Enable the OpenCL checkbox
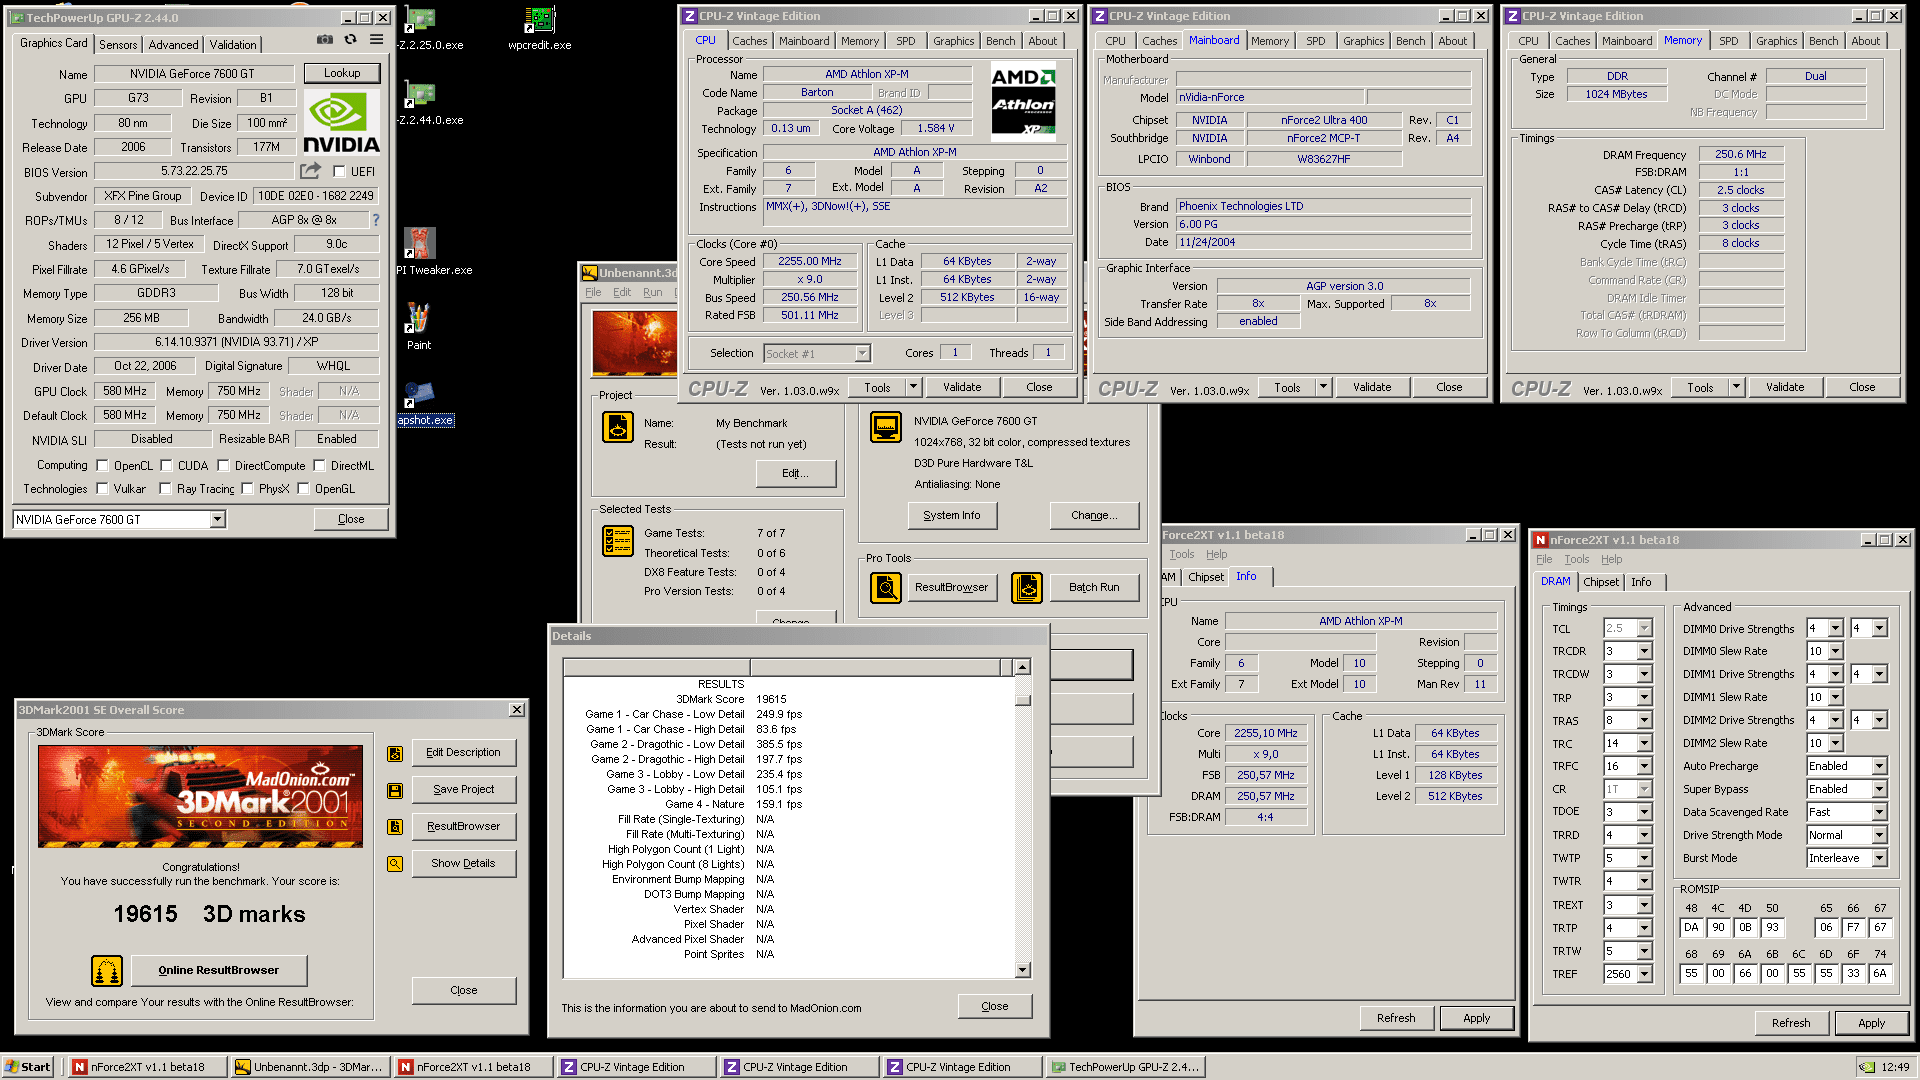 102,466
